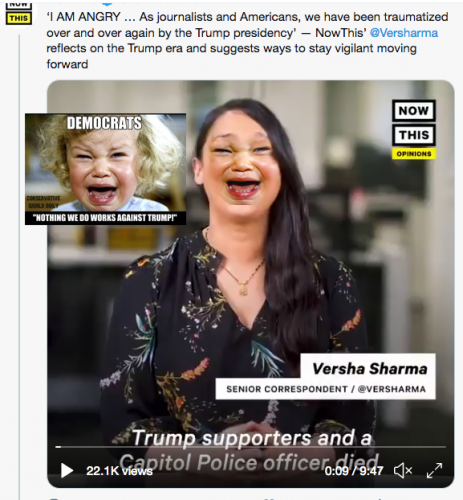
Task: Click the 0:09 / 9:47 time display
Action: pos(353,471)
